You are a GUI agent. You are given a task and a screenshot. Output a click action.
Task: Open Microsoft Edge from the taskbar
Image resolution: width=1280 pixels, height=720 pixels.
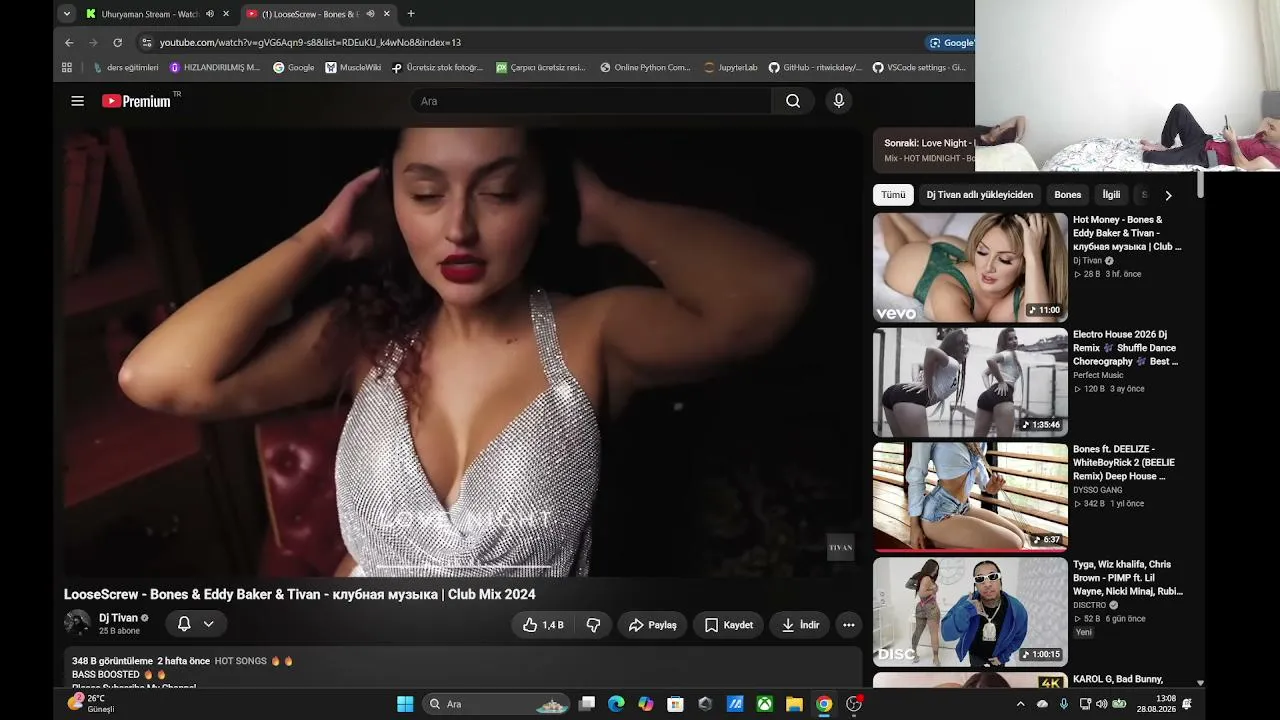616,704
